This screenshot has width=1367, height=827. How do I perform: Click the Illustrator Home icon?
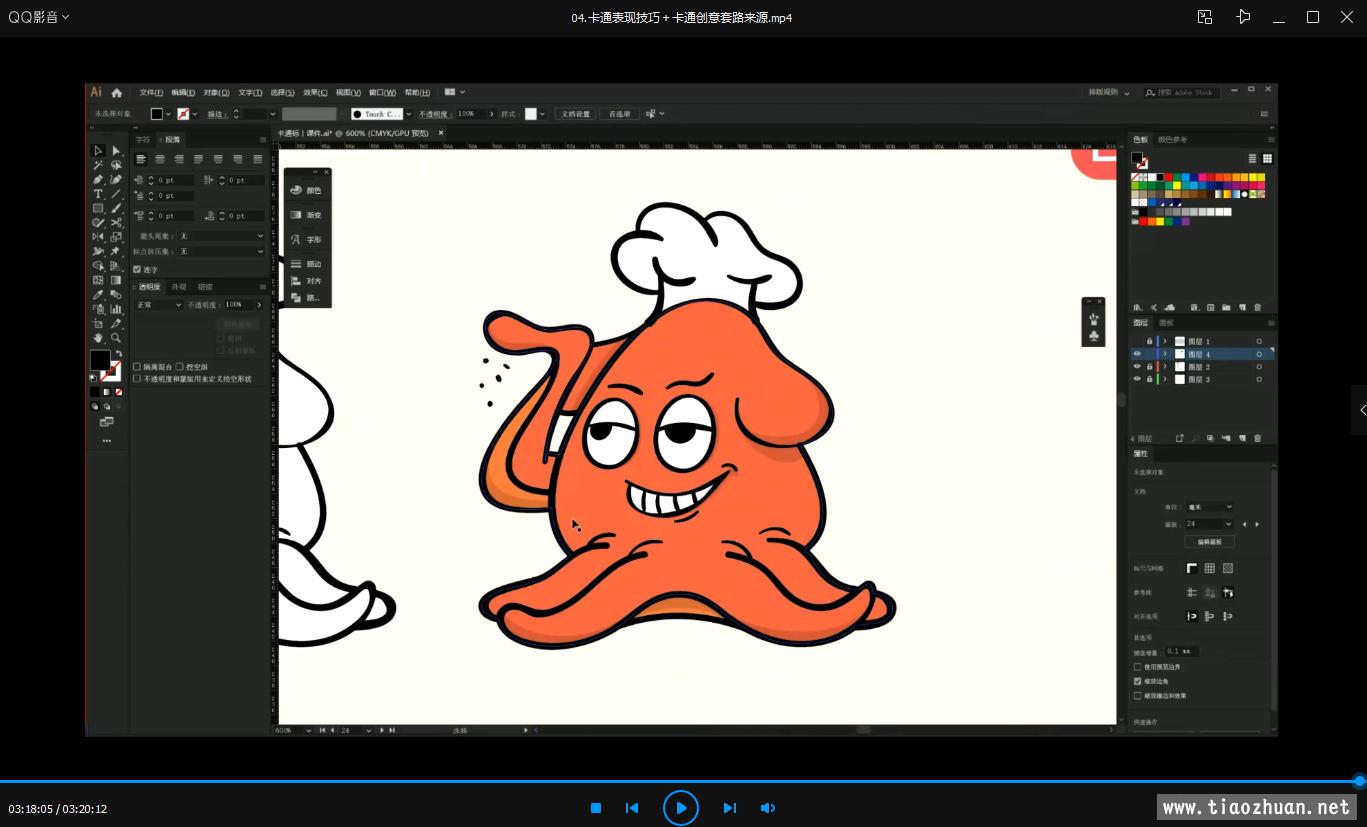(x=117, y=92)
